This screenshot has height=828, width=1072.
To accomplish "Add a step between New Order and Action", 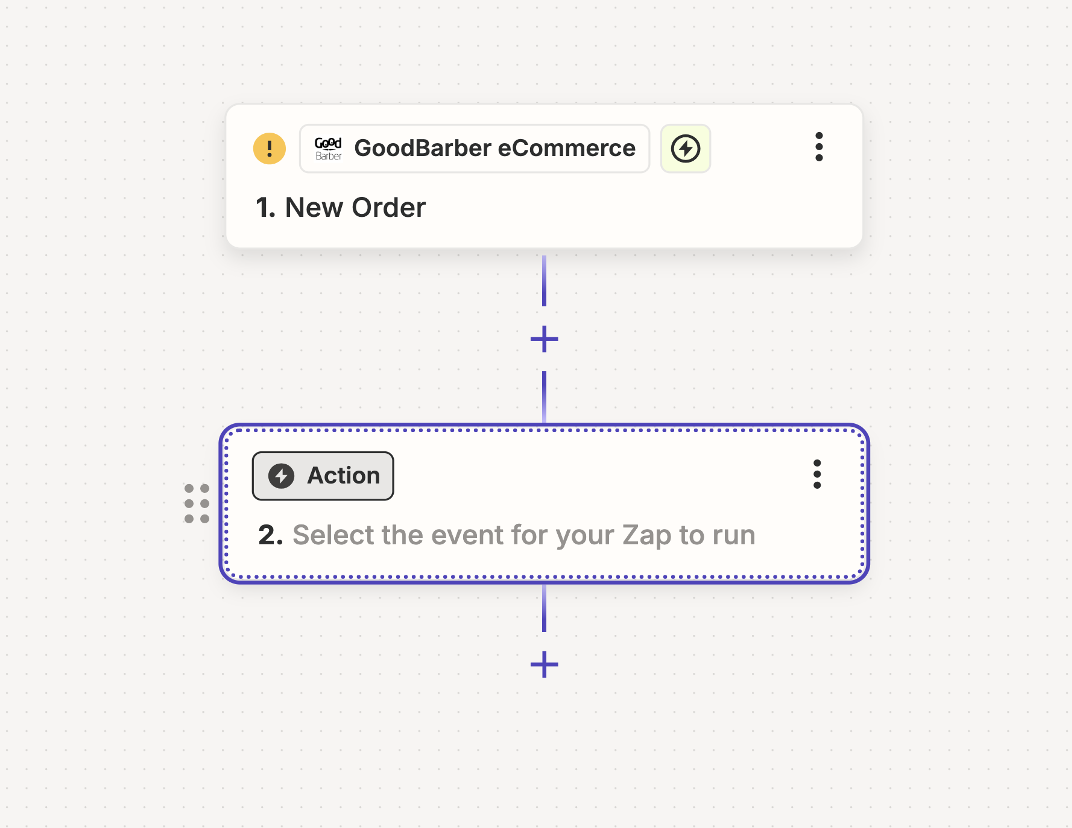I will (x=544, y=340).
